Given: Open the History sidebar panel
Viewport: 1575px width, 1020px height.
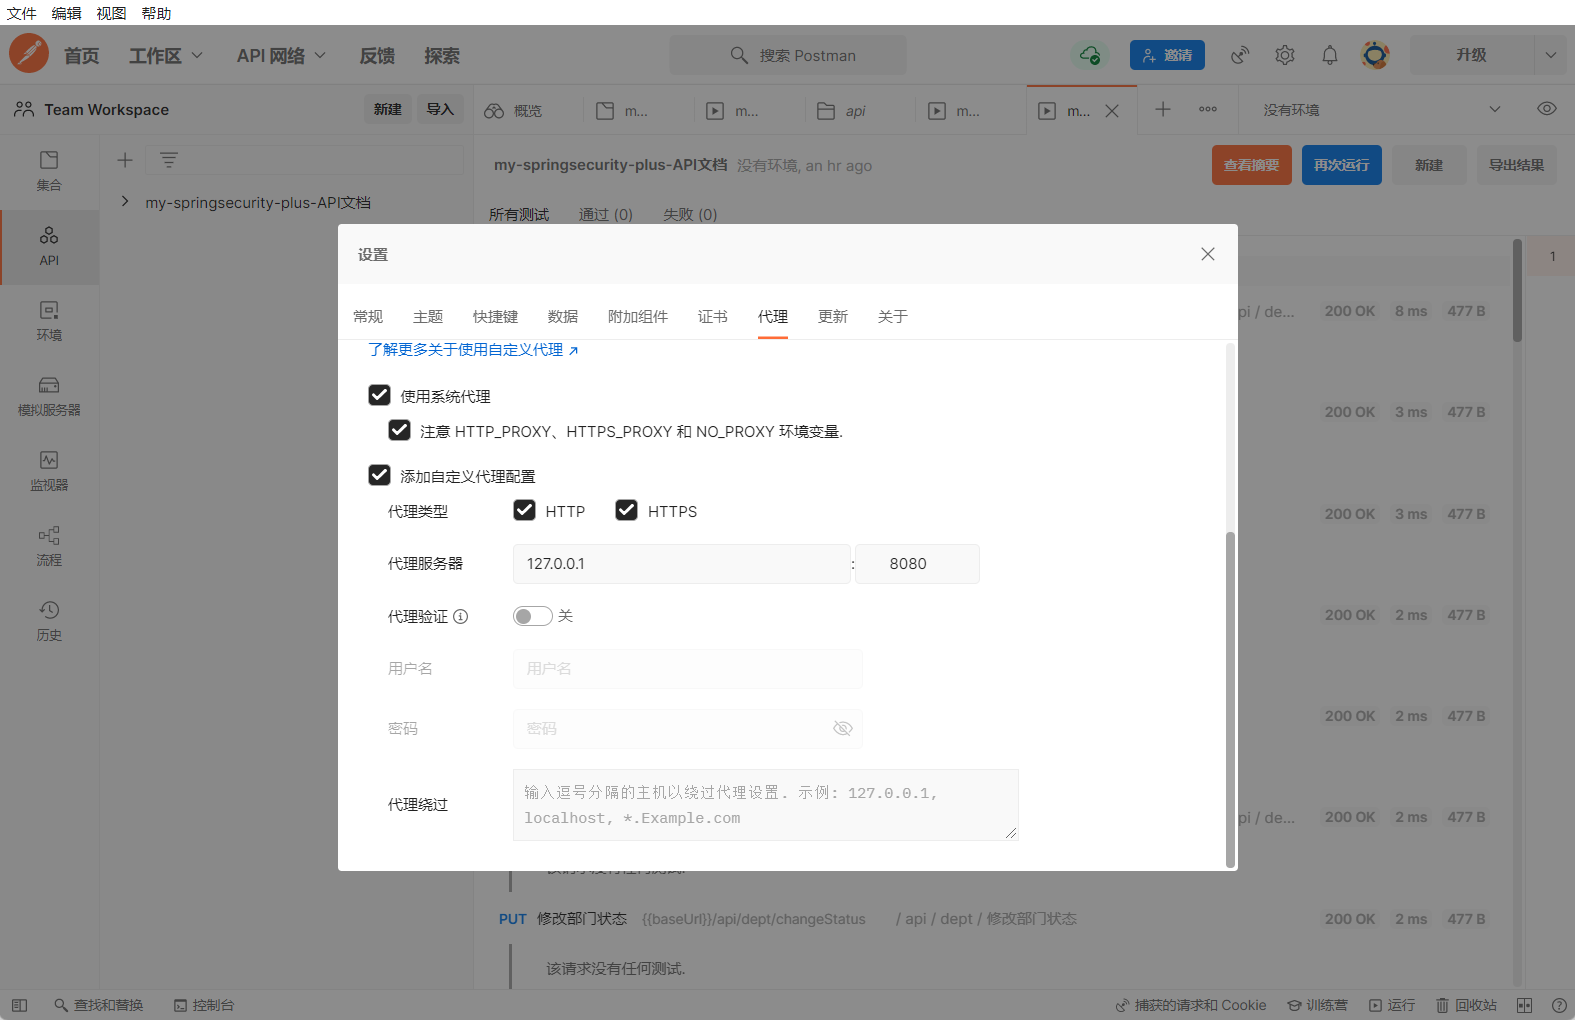Looking at the screenshot, I should click(49, 621).
